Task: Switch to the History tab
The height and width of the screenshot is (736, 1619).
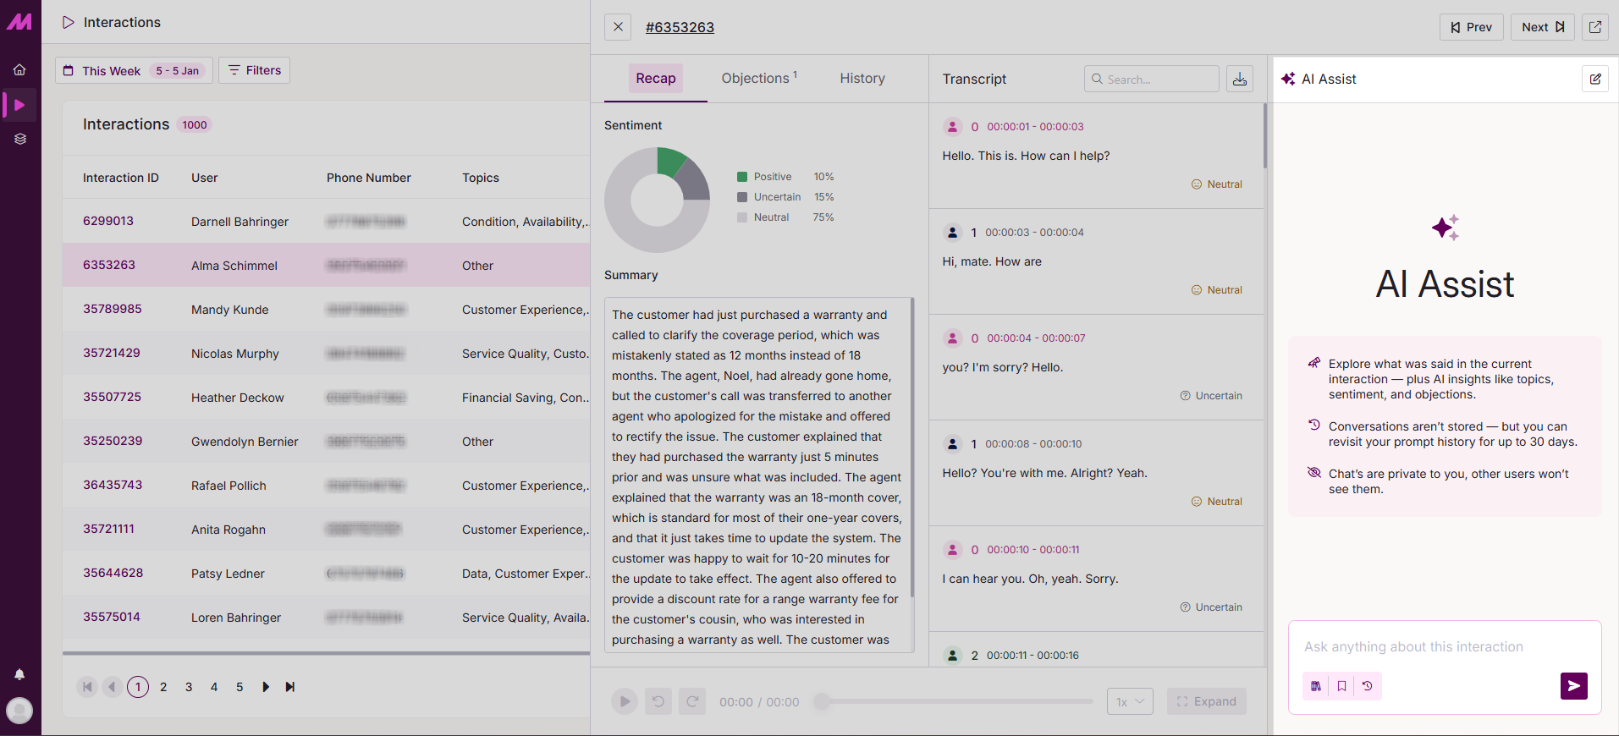Action: tap(862, 79)
